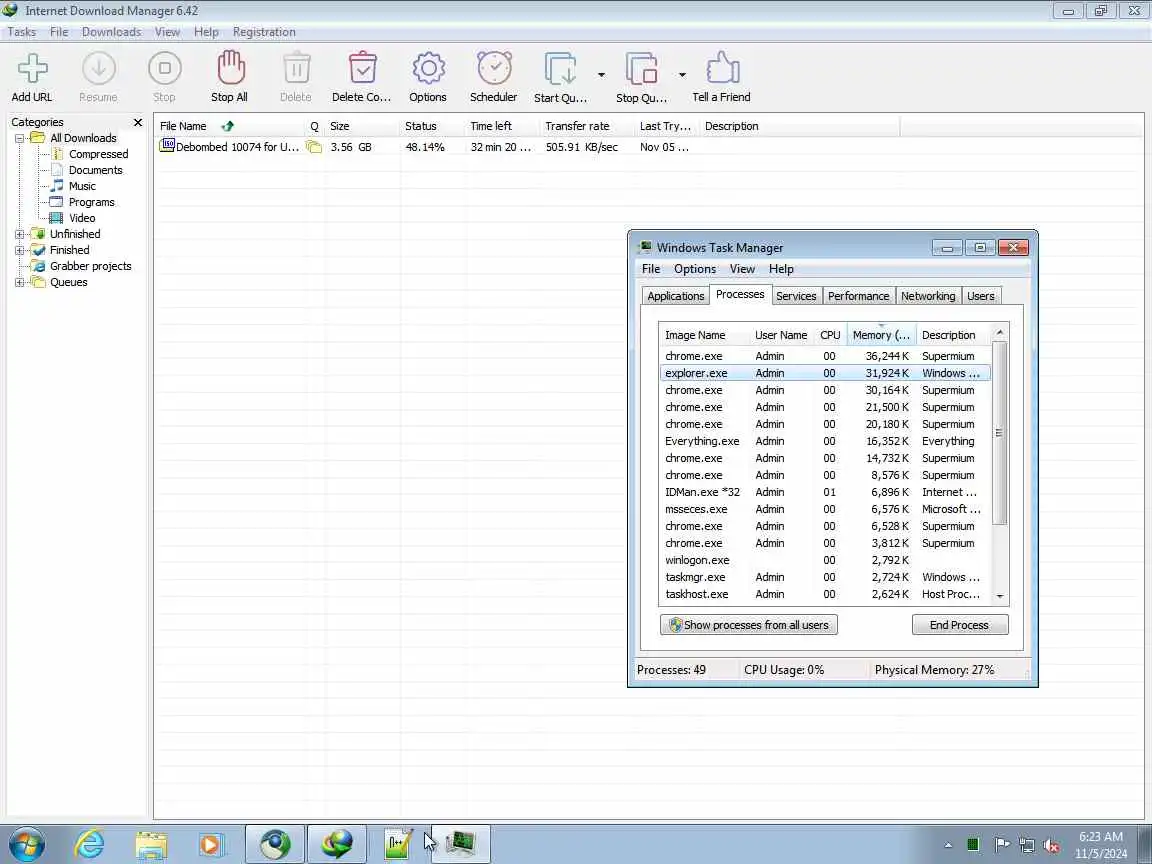The width and height of the screenshot is (1152, 864).
Task: Click the Task Manager taskbar icon
Action: coord(461,844)
